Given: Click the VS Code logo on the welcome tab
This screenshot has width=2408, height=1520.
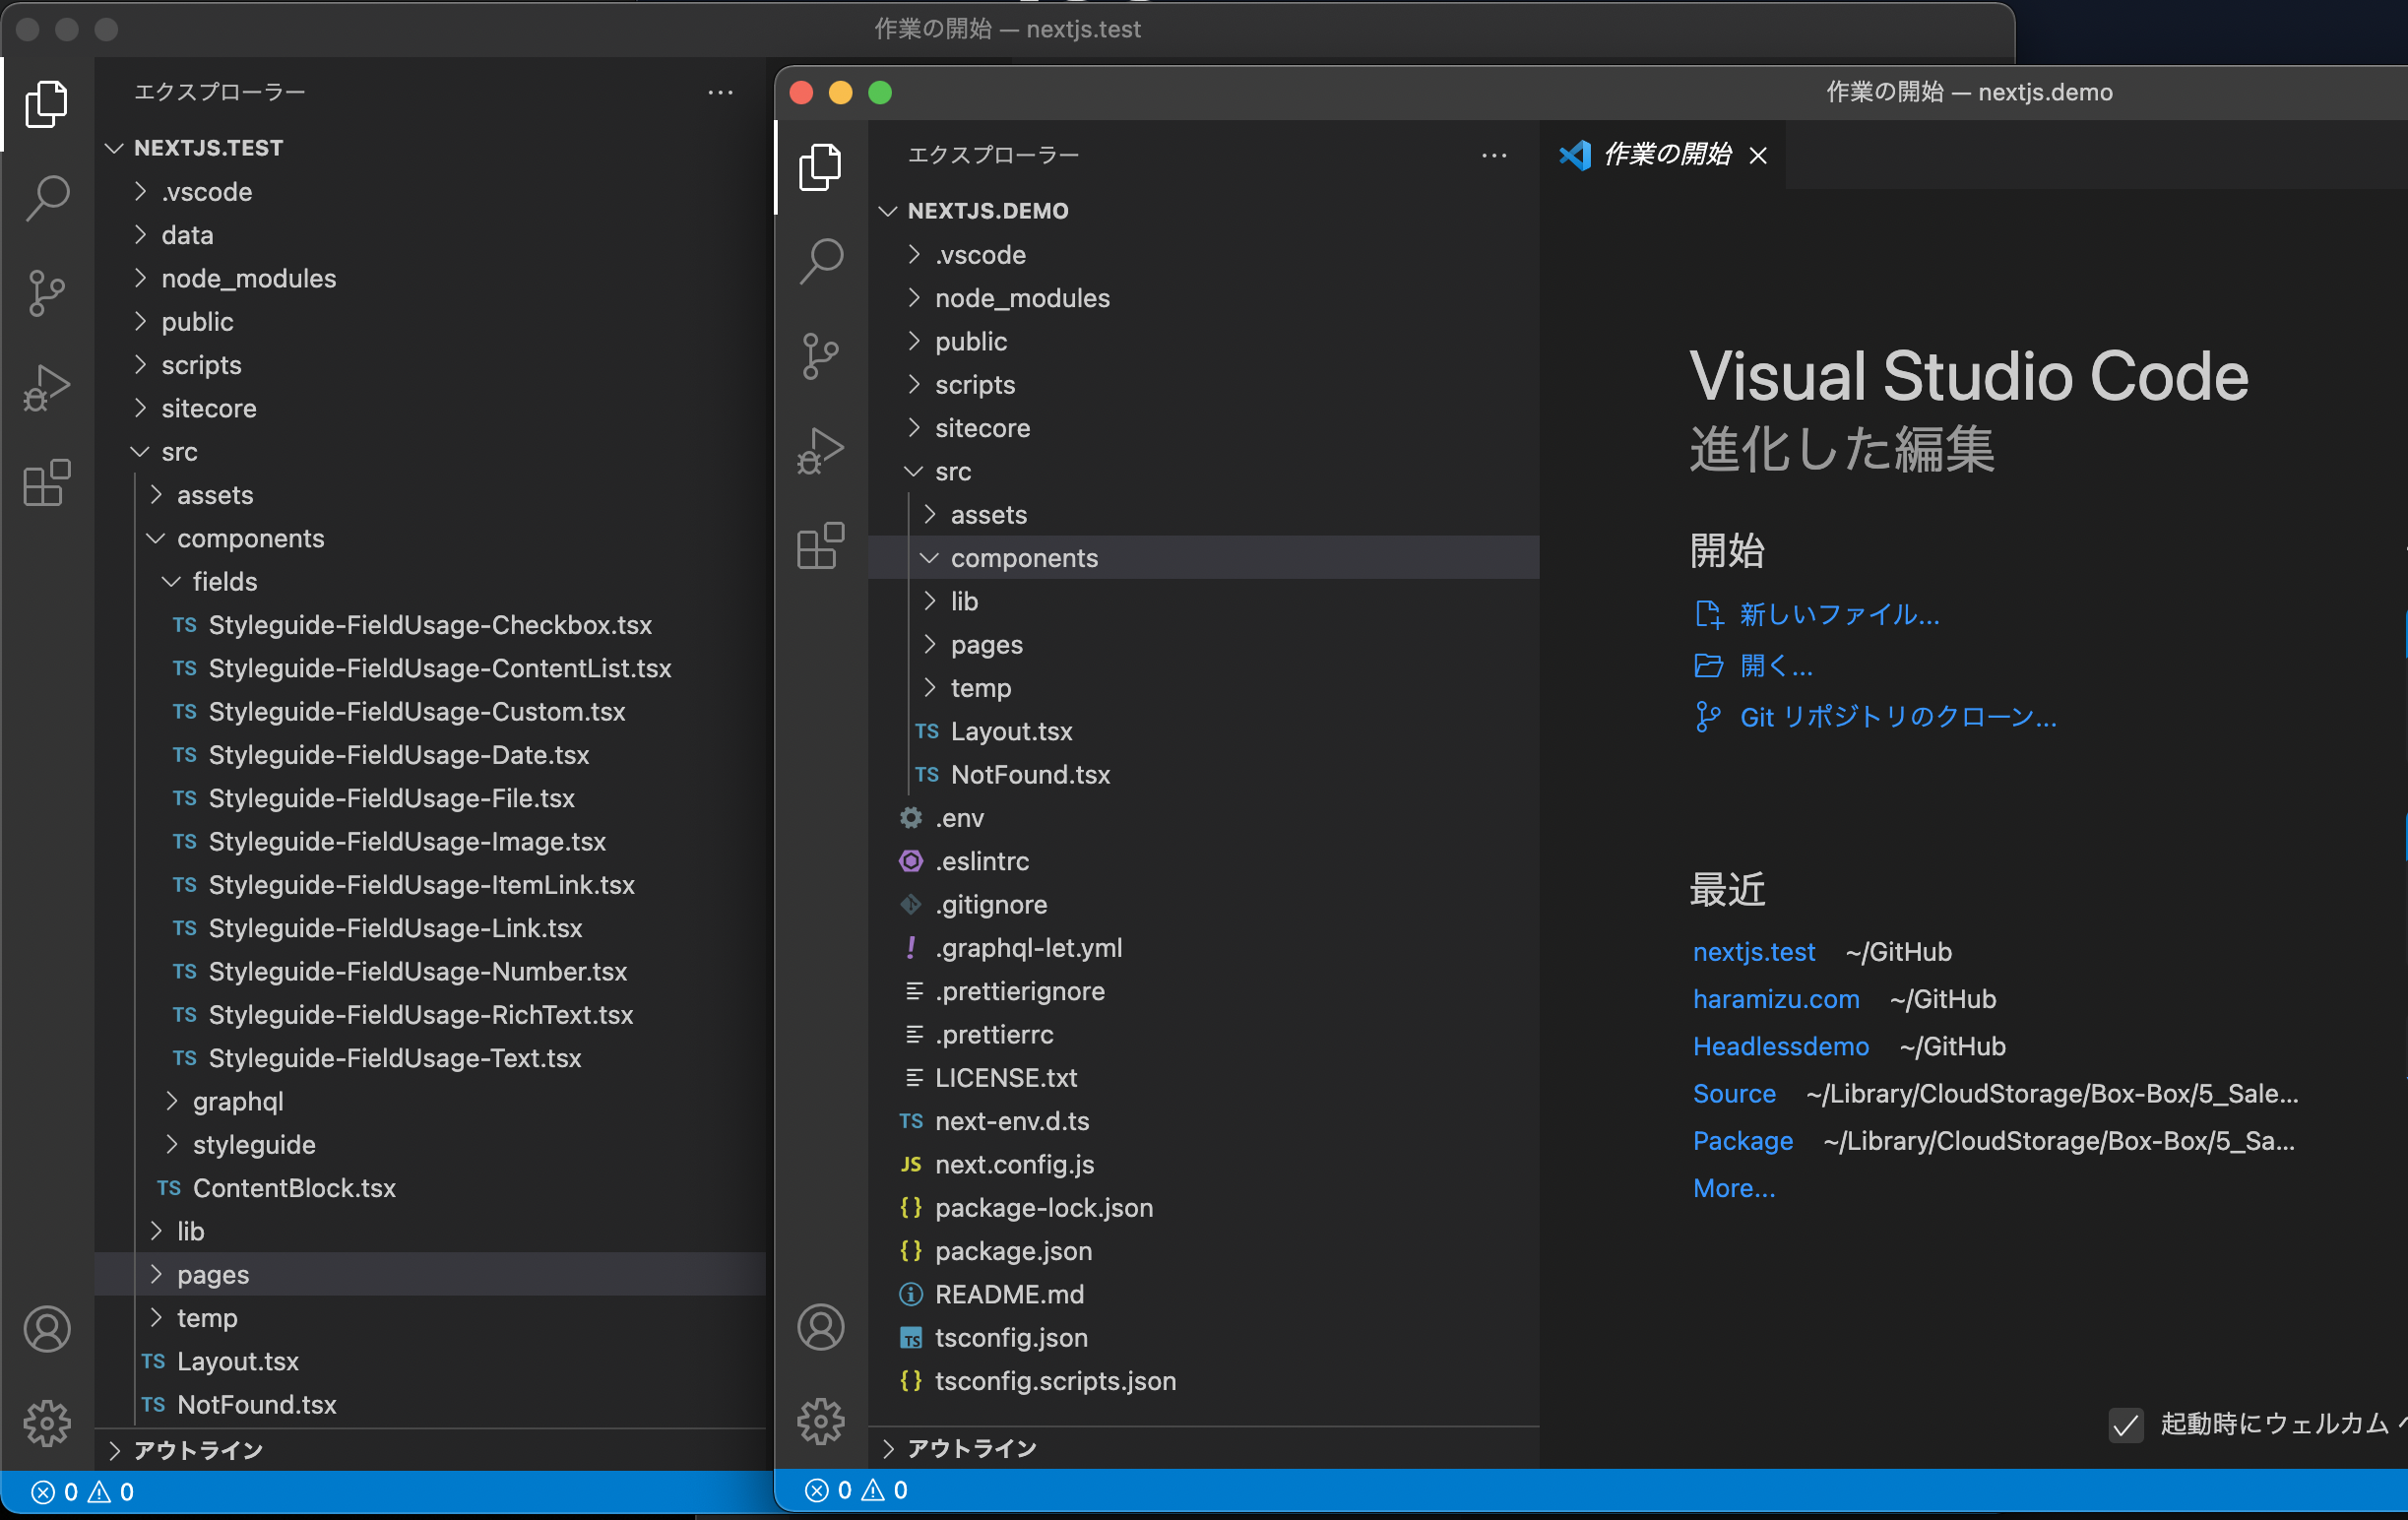Looking at the screenshot, I should click(1575, 154).
